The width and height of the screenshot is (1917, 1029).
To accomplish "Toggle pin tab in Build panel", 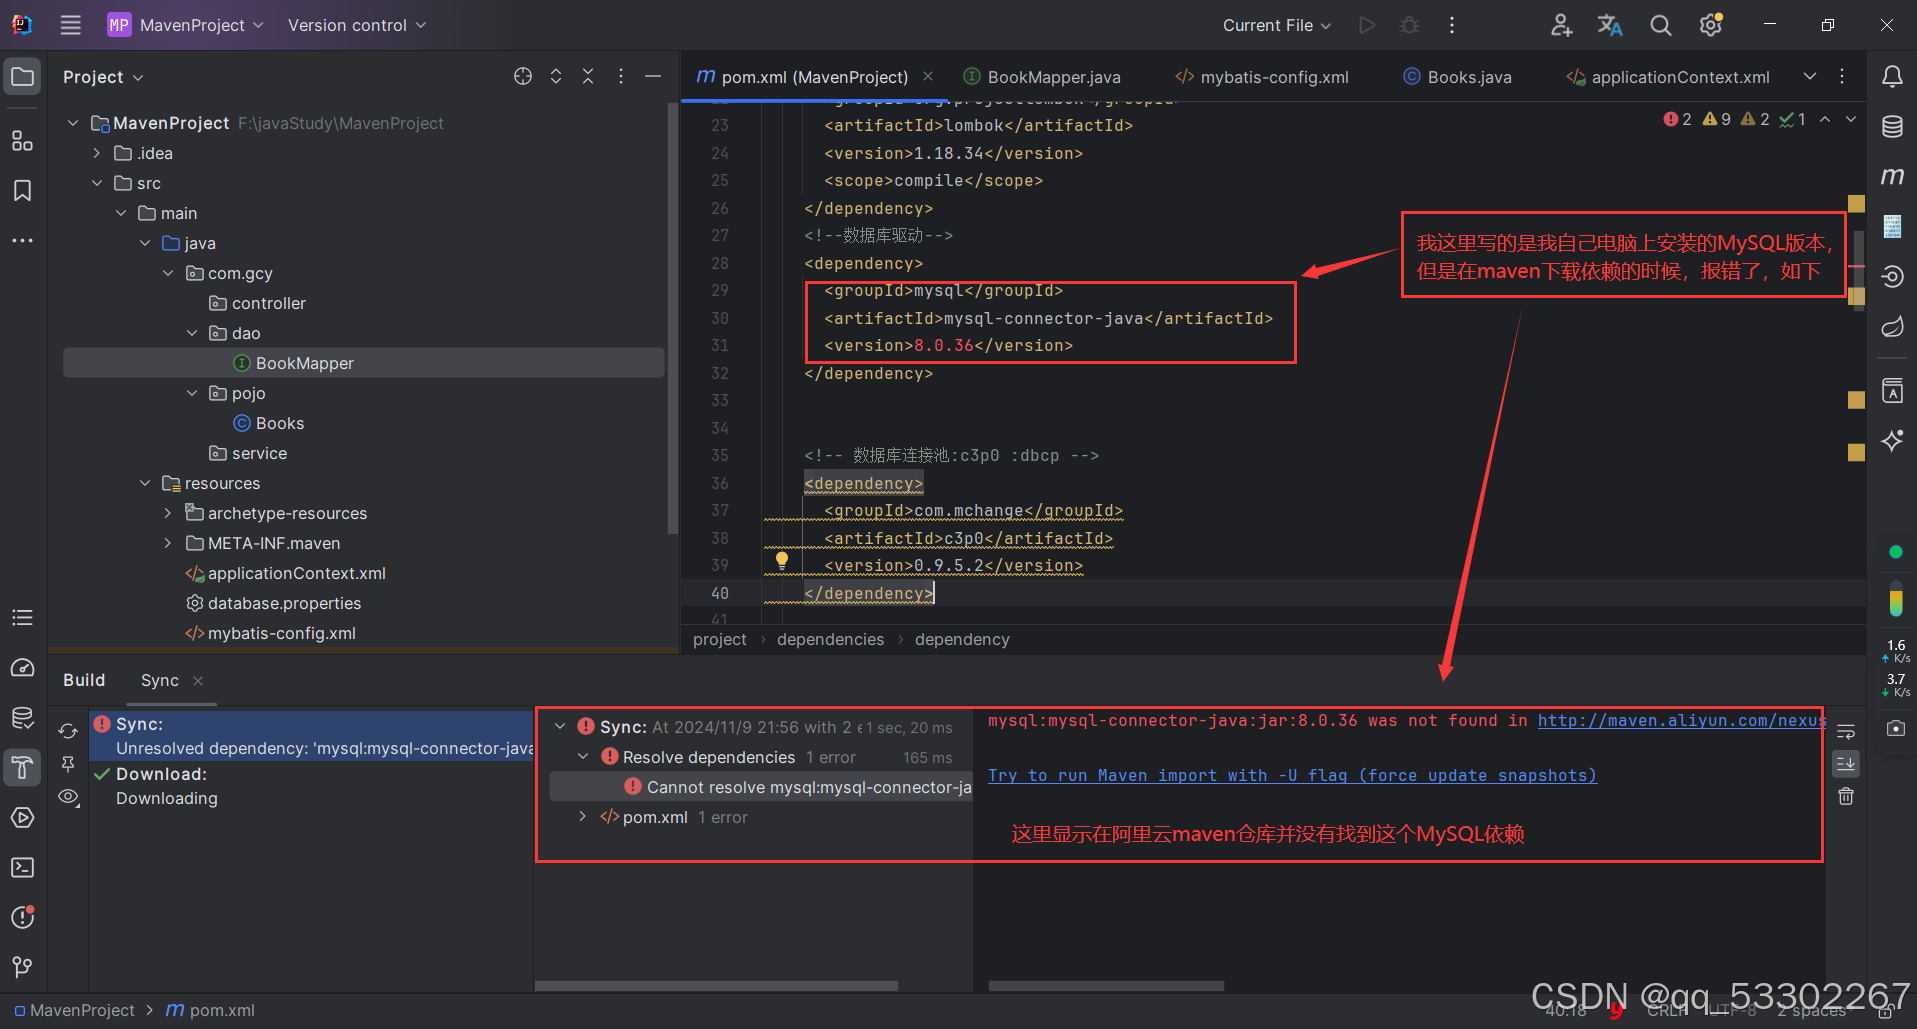I will (x=68, y=764).
